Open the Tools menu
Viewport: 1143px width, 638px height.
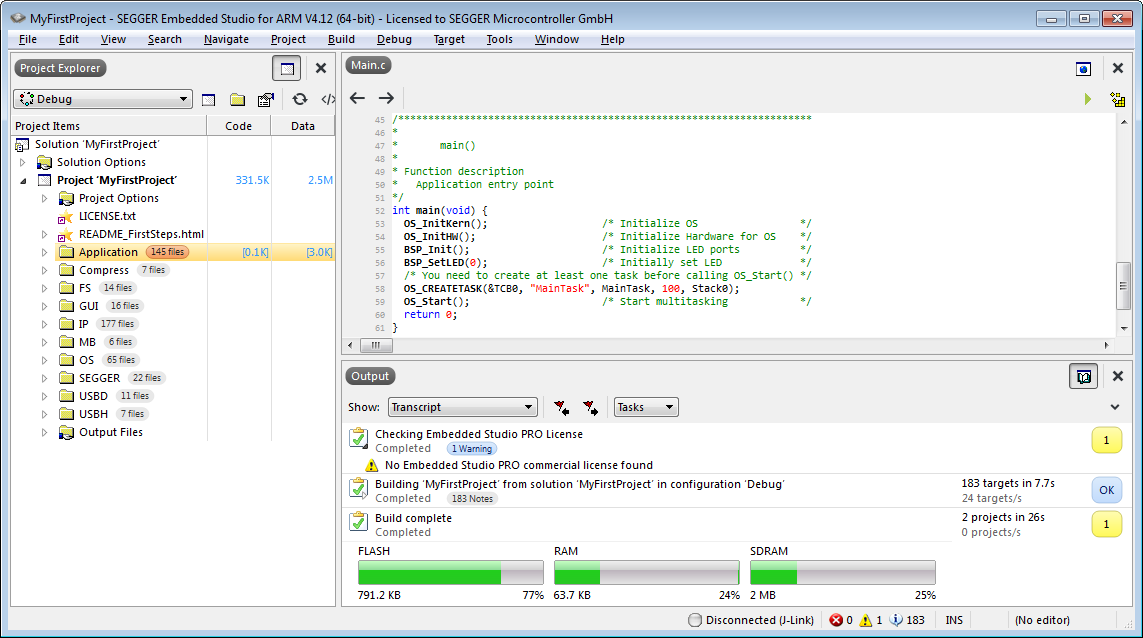(499, 39)
